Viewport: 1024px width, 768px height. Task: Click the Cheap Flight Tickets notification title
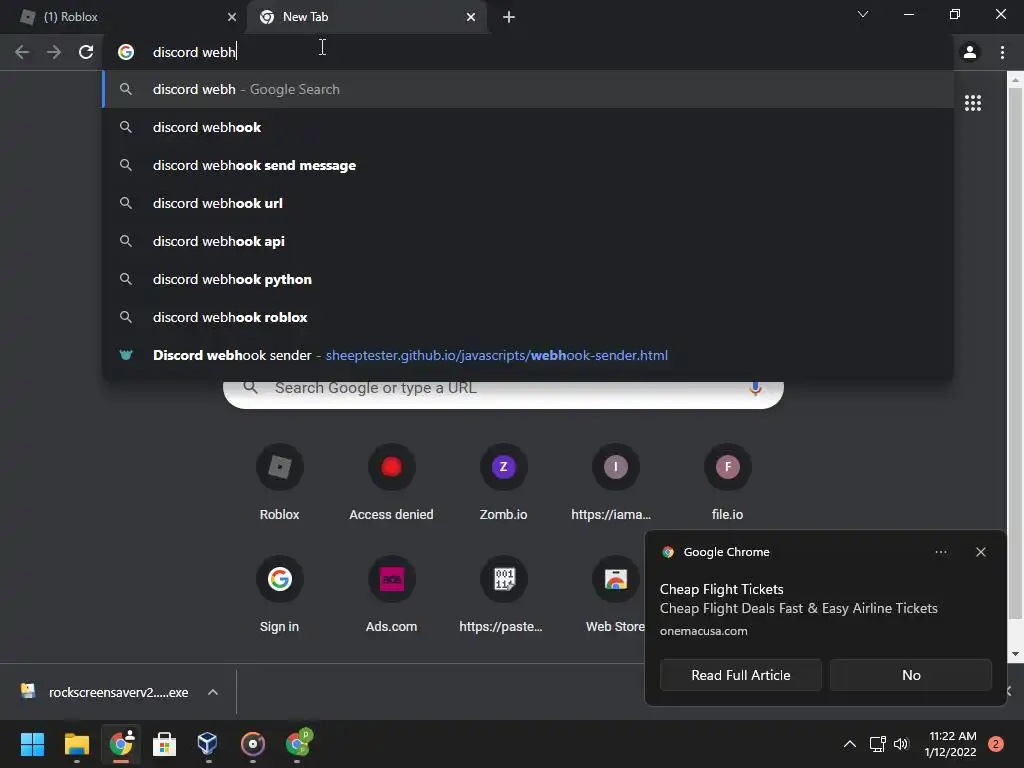point(722,589)
